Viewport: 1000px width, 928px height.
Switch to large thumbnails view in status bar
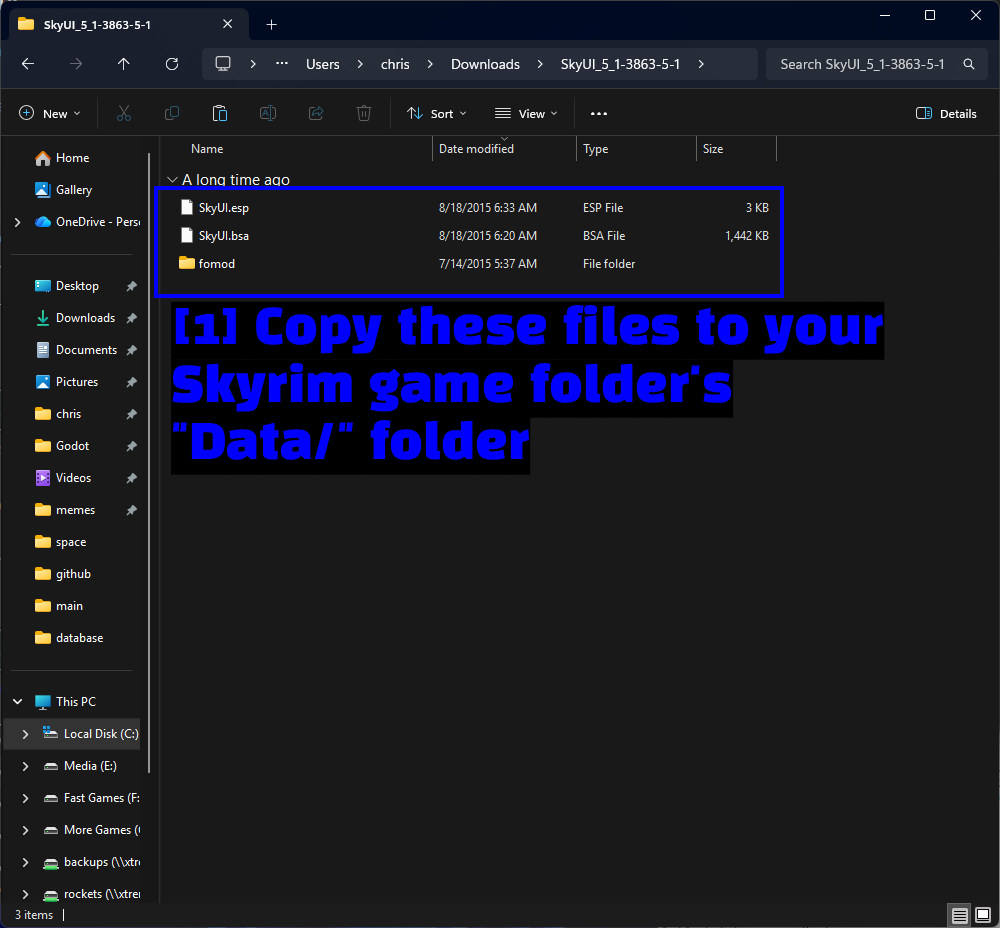coord(983,916)
